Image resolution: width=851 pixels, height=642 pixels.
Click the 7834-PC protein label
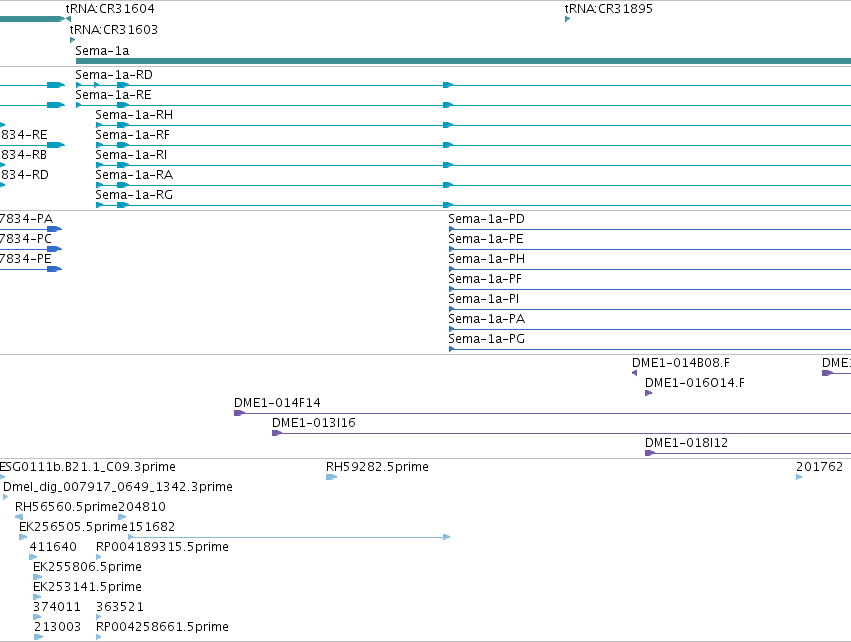coord(26,239)
